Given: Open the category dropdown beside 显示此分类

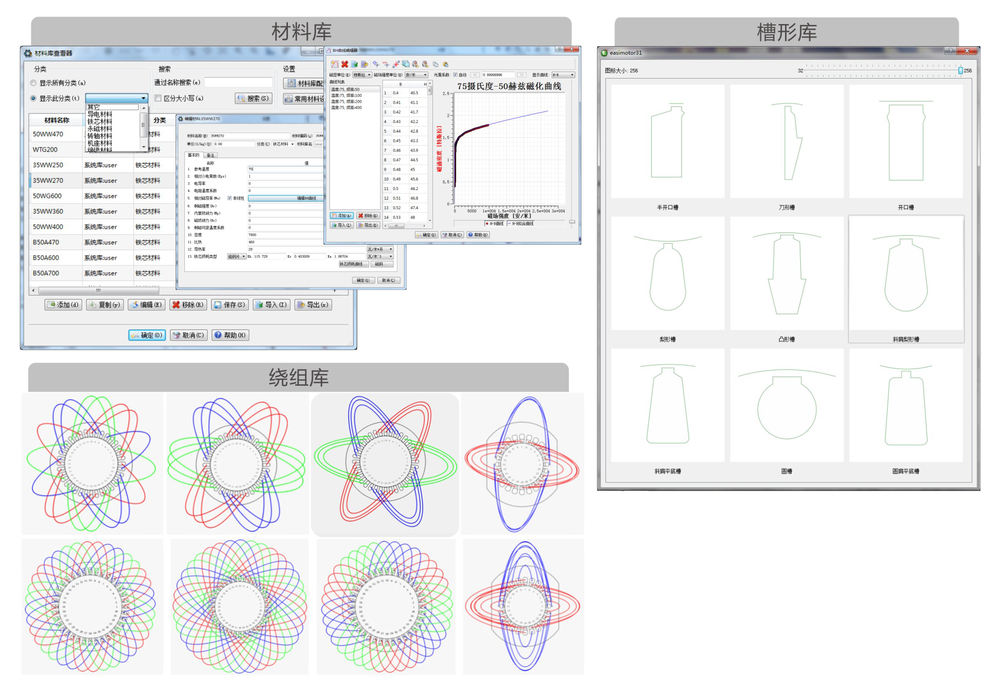Looking at the screenshot, I should tap(144, 98).
